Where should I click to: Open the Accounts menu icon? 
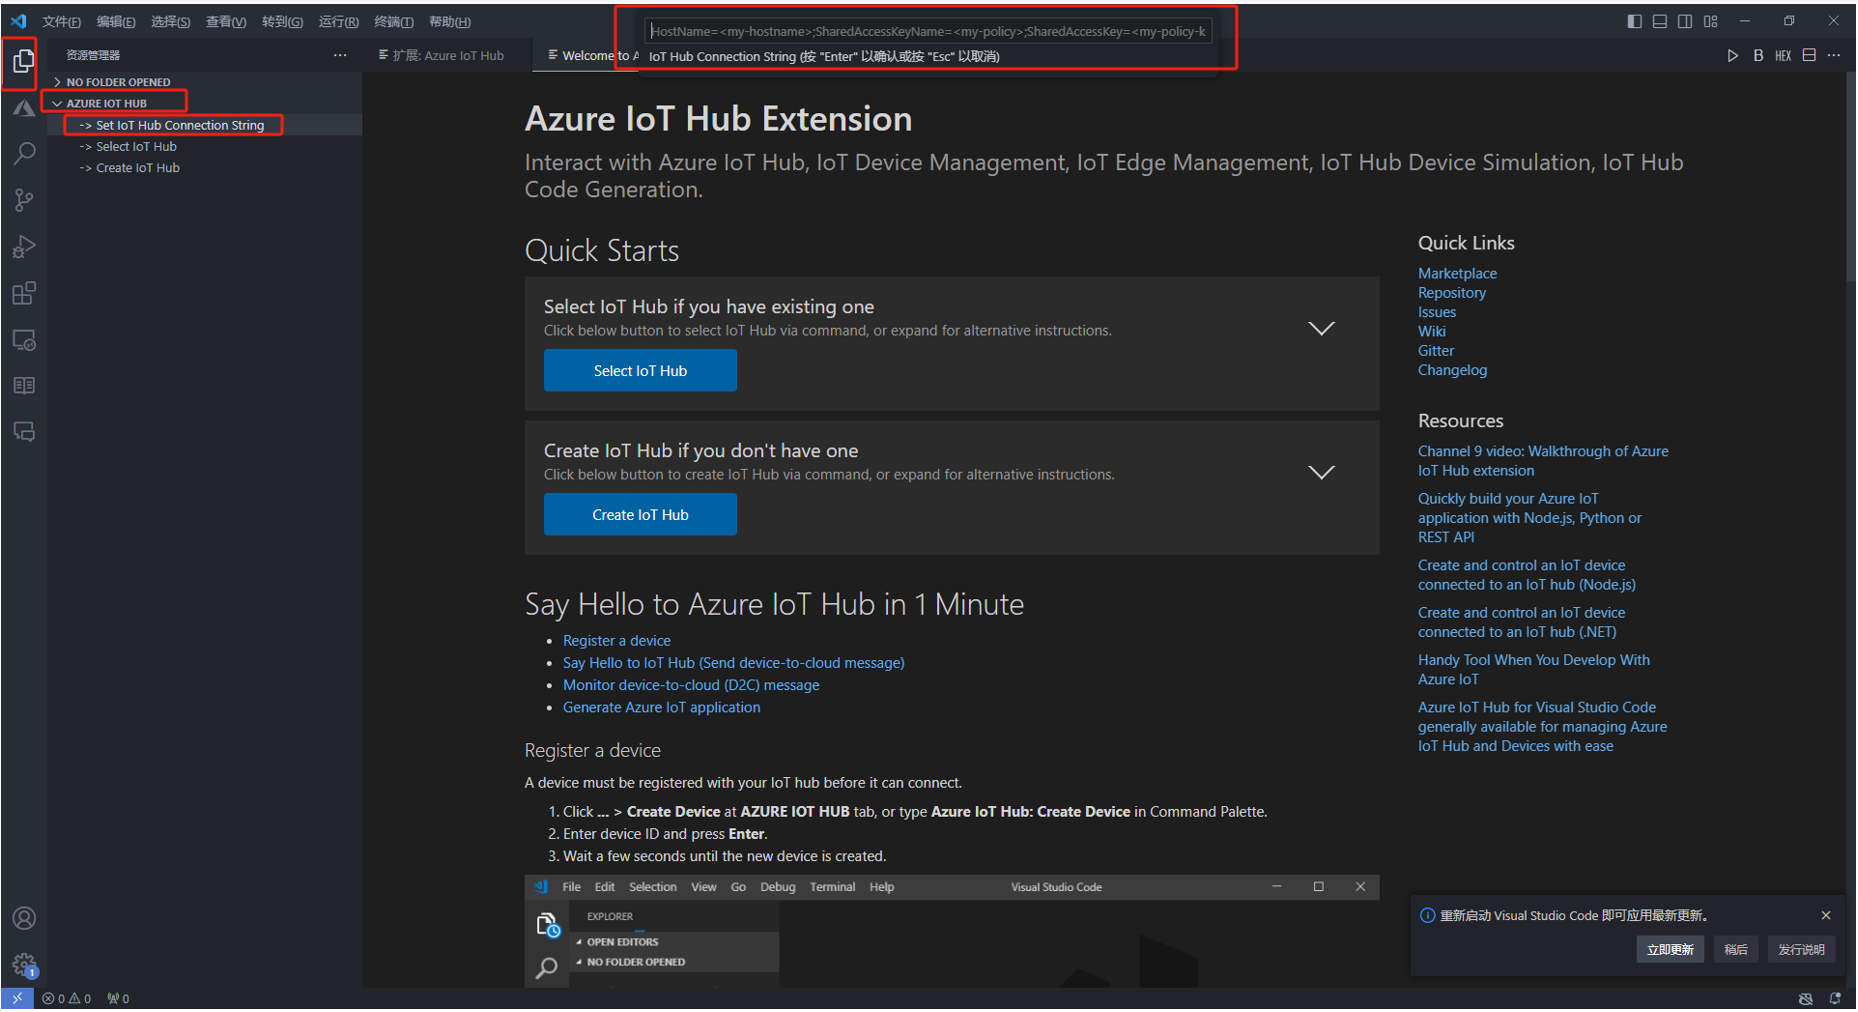[24, 918]
